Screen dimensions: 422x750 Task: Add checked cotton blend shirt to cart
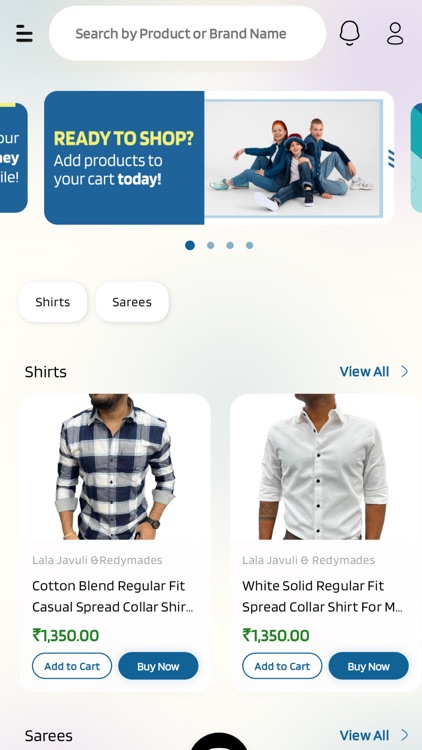click(72, 666)
